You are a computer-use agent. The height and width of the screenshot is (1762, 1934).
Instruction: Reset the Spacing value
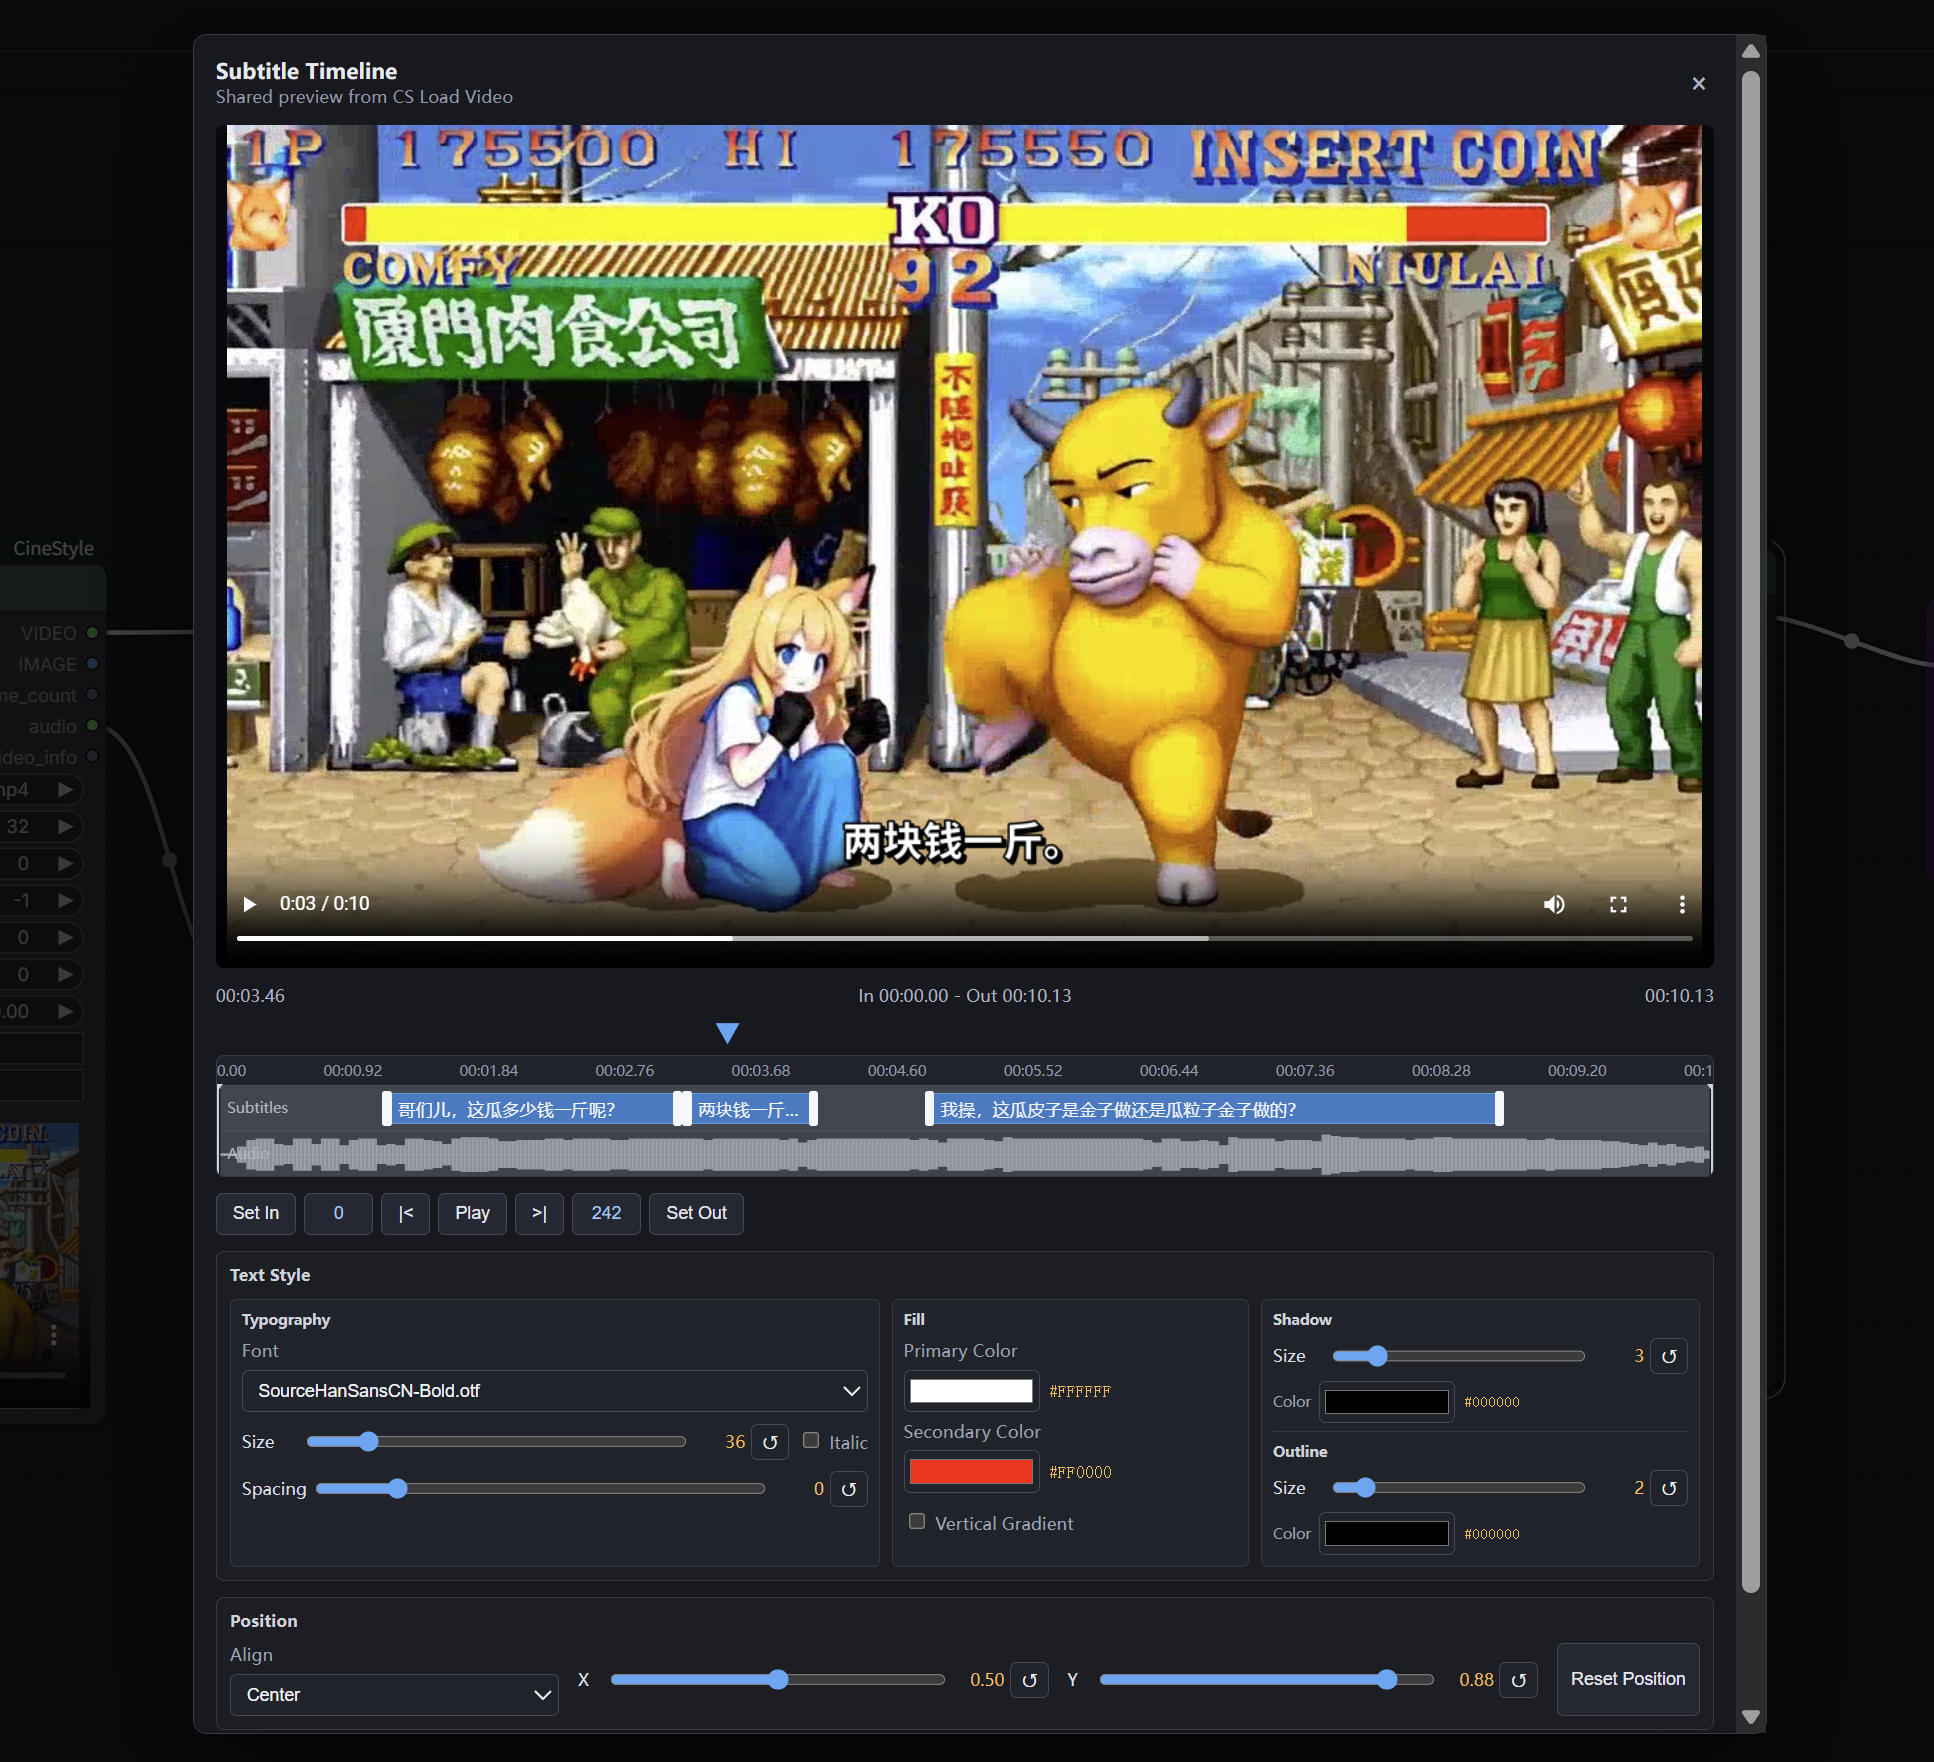pyautogui.click(x=849, y=1489)
